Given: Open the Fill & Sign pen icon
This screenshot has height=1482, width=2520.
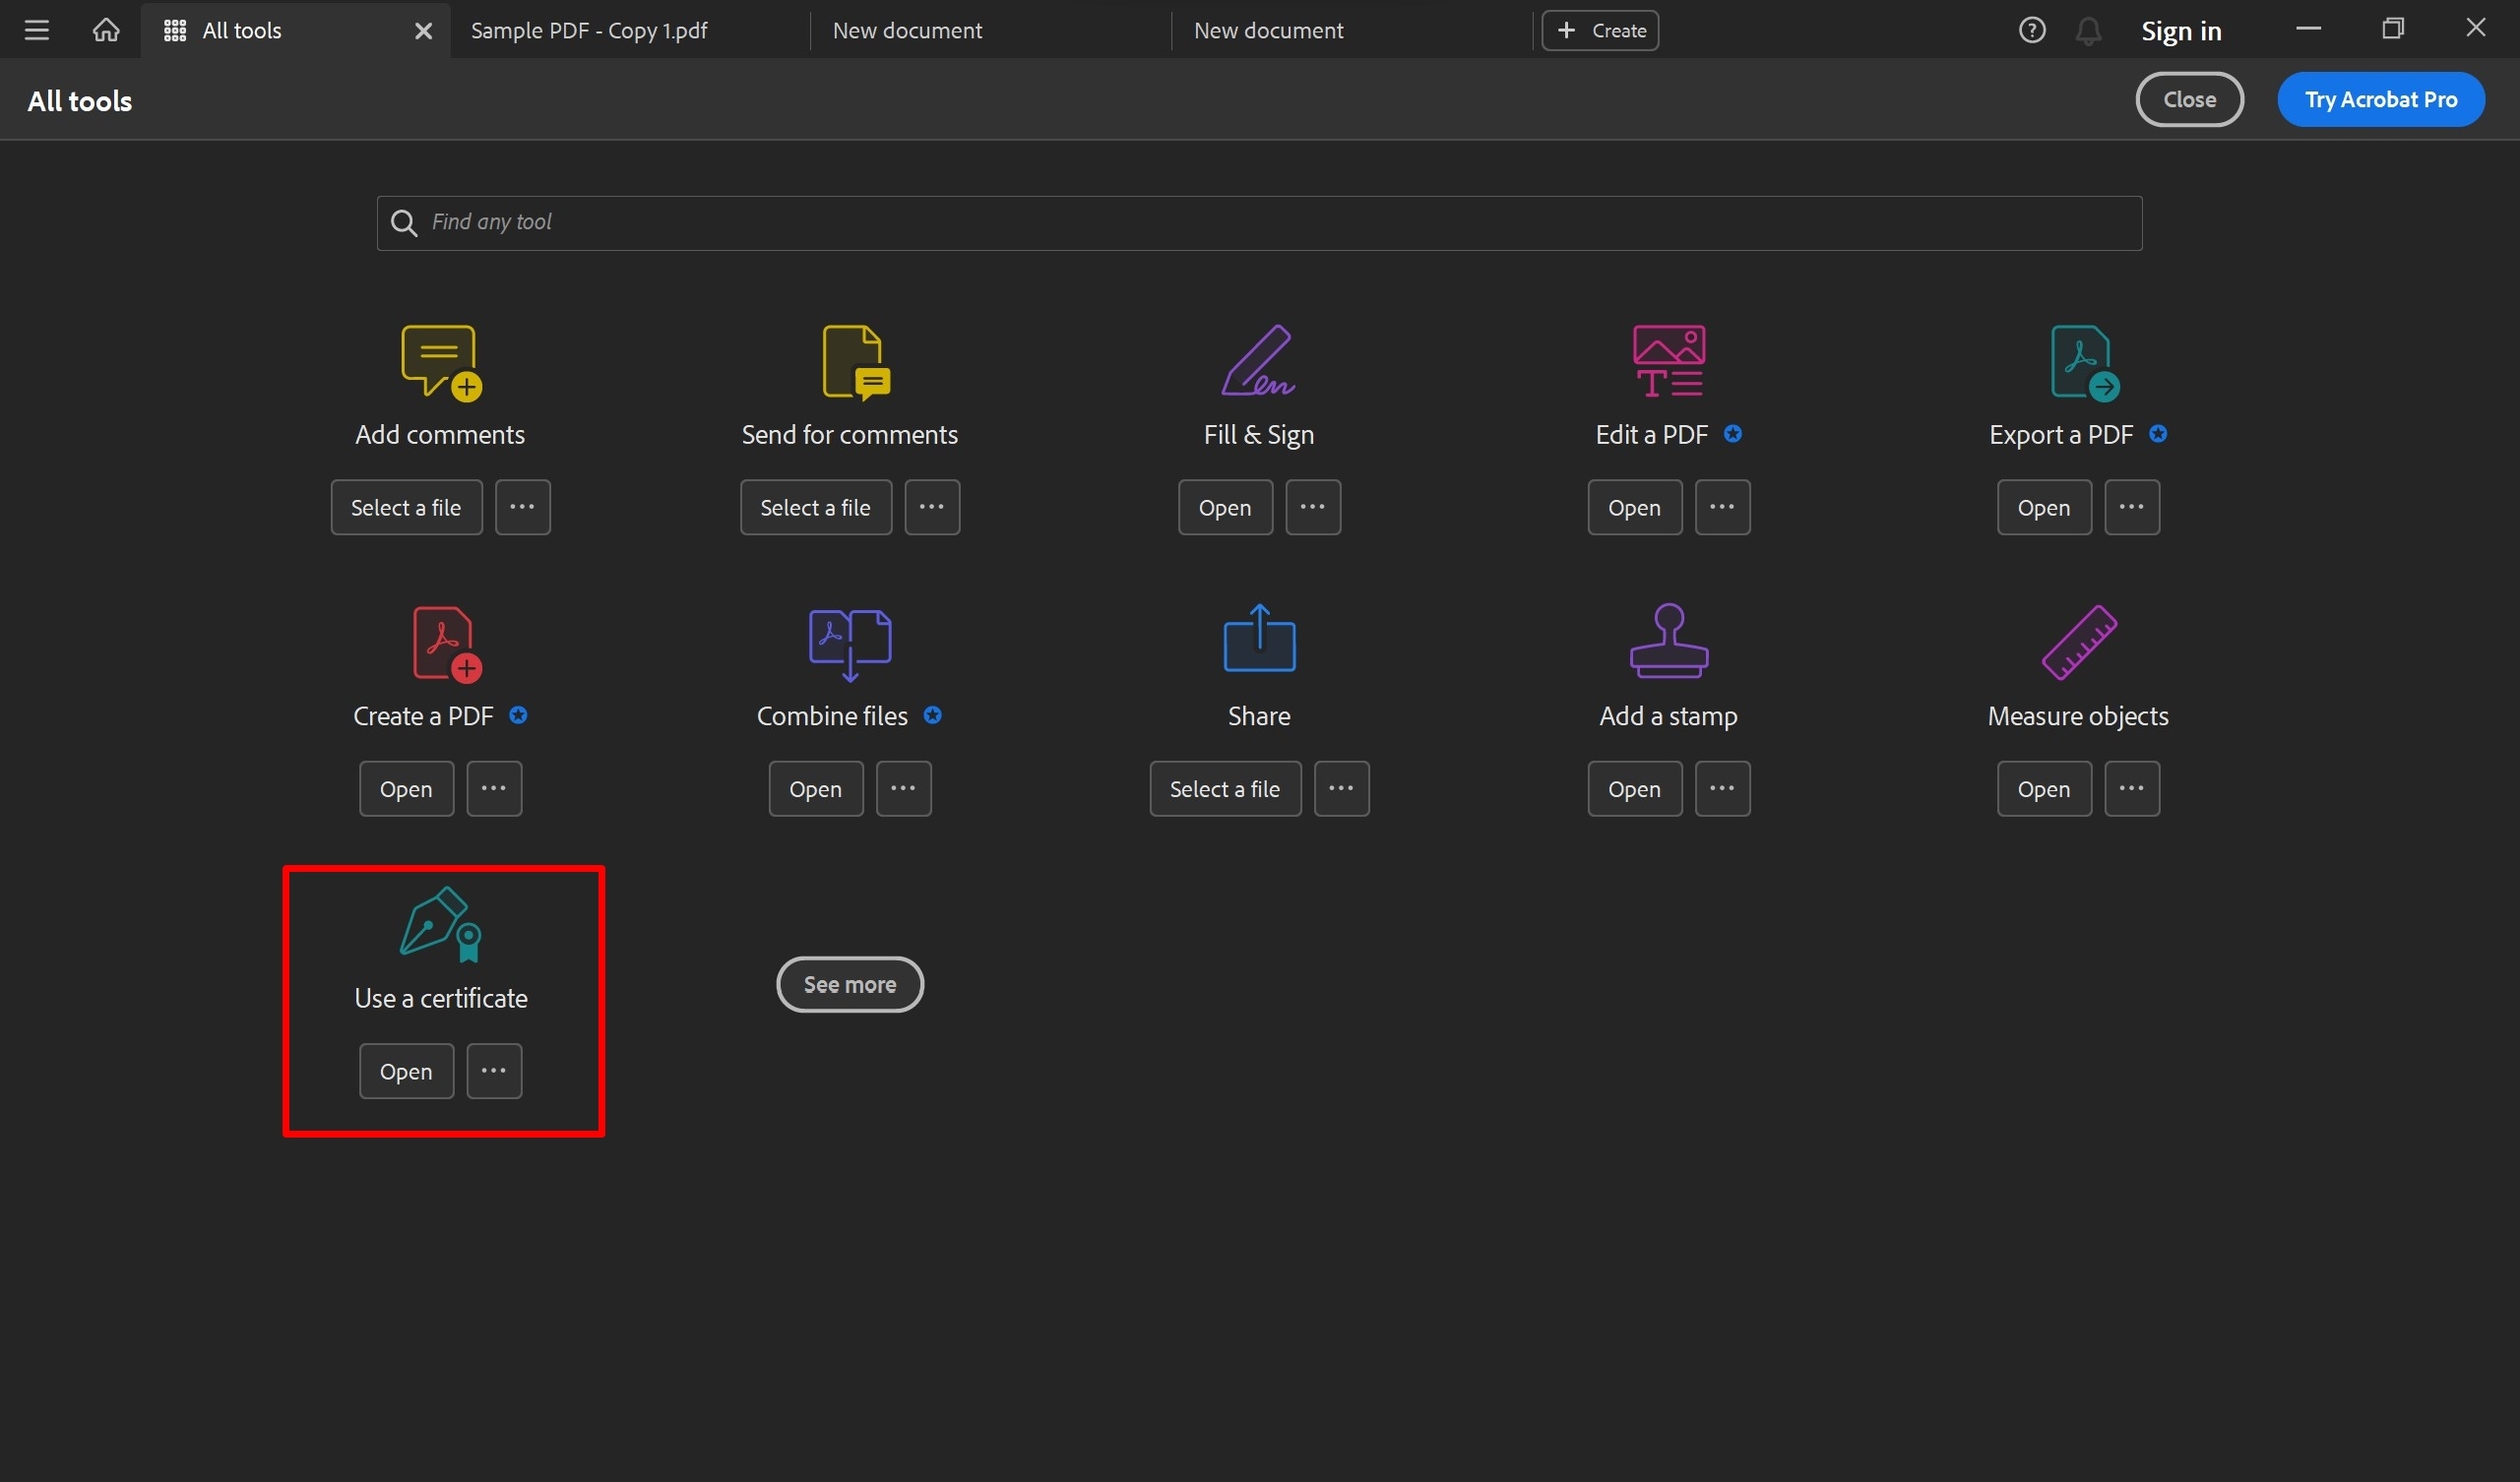Looking at the screenshot, I should point(1258,361).
